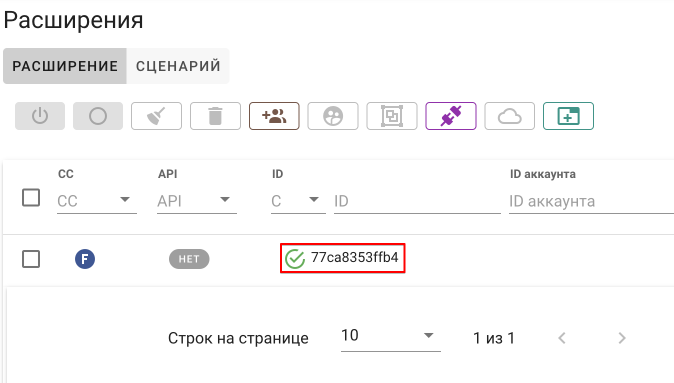Viewport: 674px width, 383px height.
Task: Click the green checkmark status icon
Action: click(x=295, y=259)
